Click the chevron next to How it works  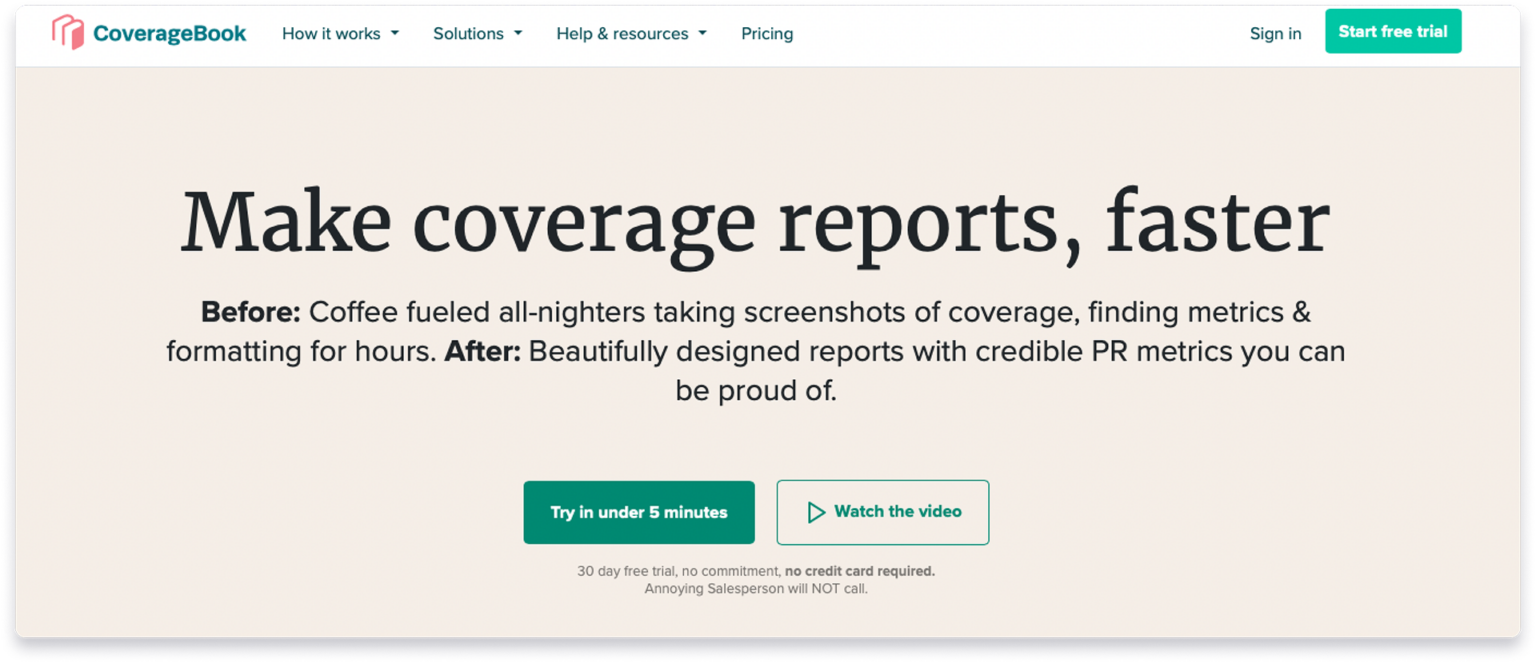396,33
